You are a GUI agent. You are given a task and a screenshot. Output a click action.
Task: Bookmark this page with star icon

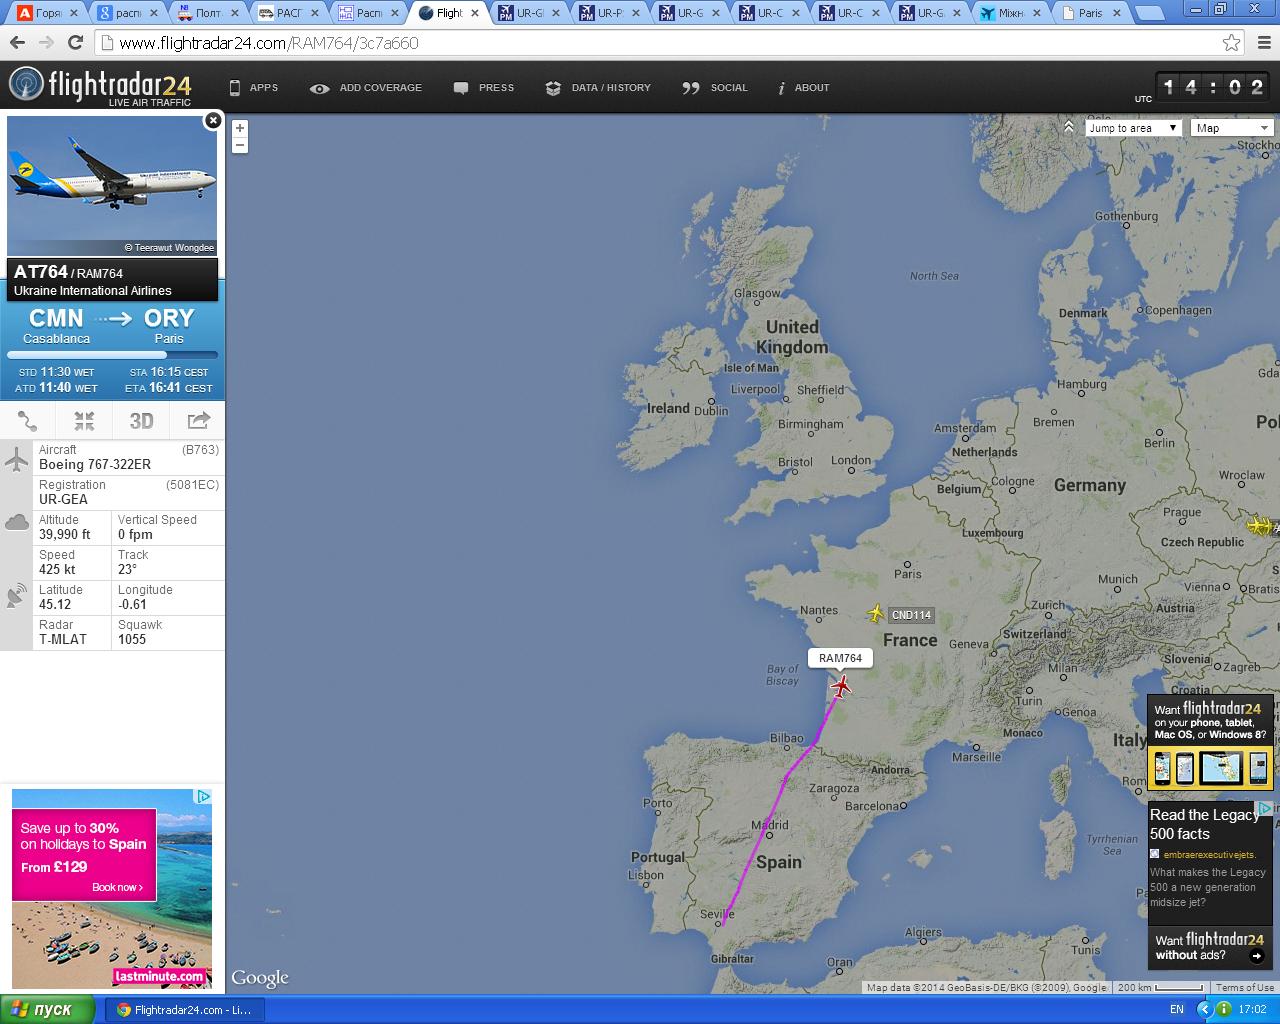pyautogui.click(x=1231, y=43)
